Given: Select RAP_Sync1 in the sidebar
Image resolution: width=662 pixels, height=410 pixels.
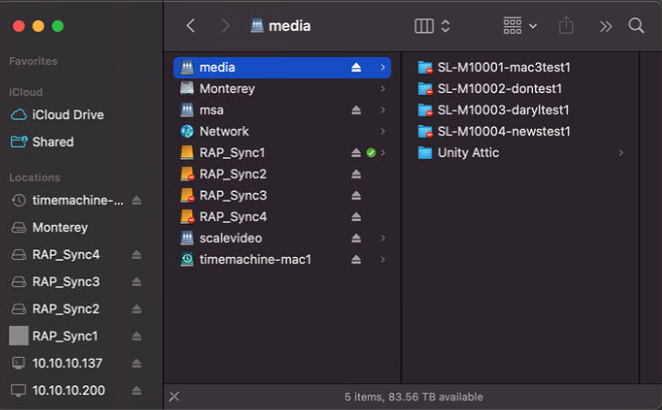Looking at the screenshot, I should pyautogui.click(x=54, y=336).
